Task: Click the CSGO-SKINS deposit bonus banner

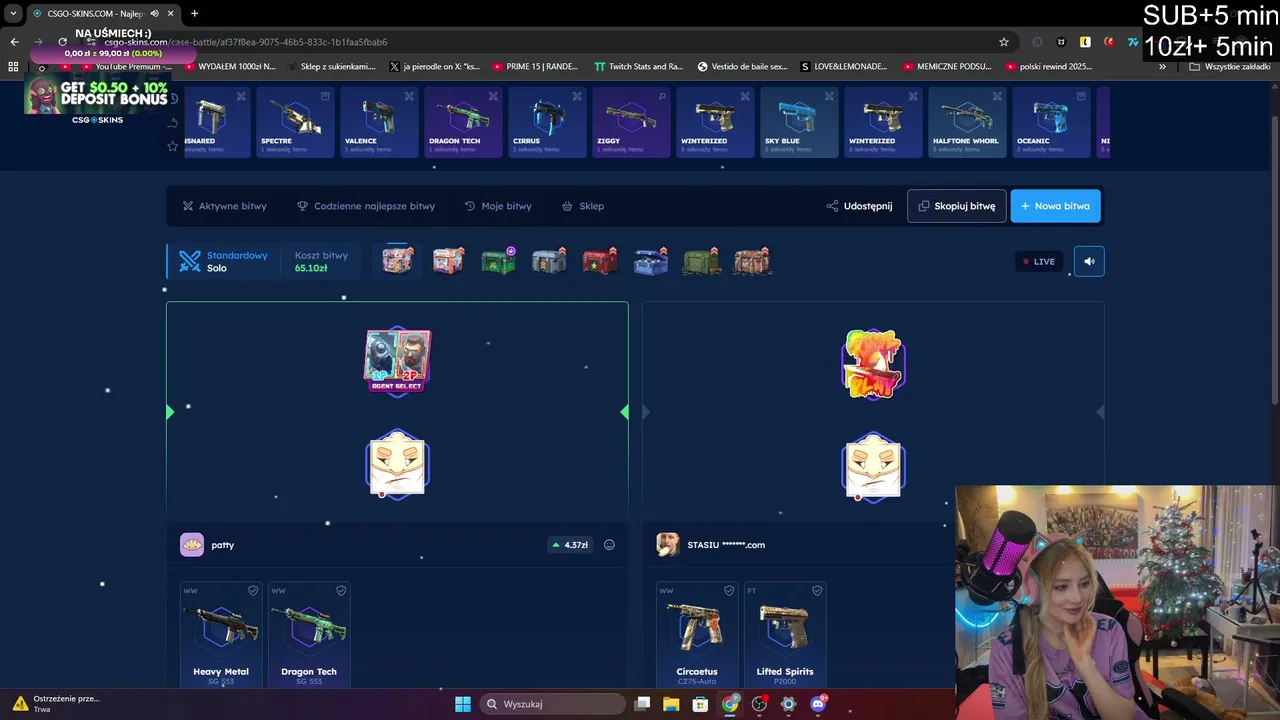Action: (97, 98)
